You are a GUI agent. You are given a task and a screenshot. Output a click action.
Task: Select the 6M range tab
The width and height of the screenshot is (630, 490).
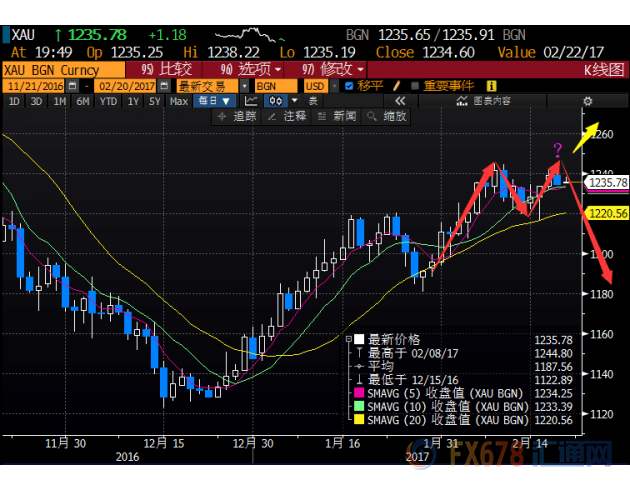pyautogui.click(x=83, y=101)
